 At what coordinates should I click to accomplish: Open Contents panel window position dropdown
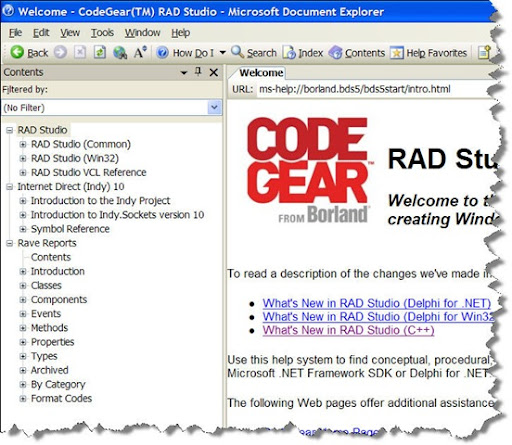click(184, 72)
